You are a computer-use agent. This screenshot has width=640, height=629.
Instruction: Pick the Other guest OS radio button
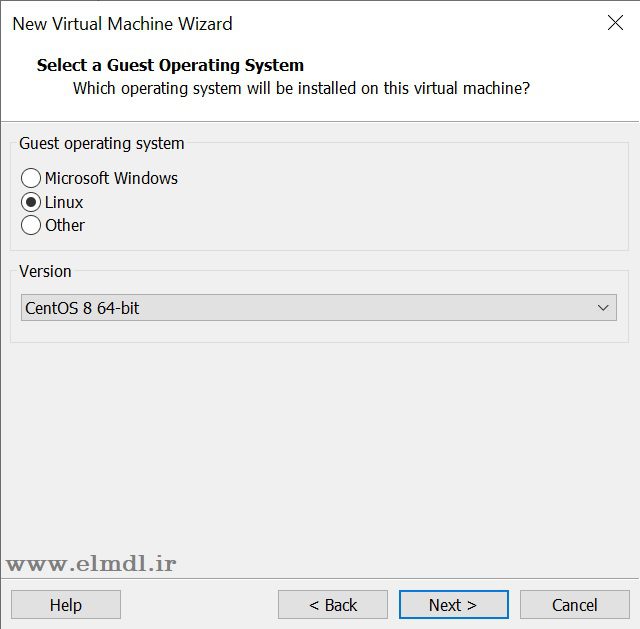[x=31, y=225]
